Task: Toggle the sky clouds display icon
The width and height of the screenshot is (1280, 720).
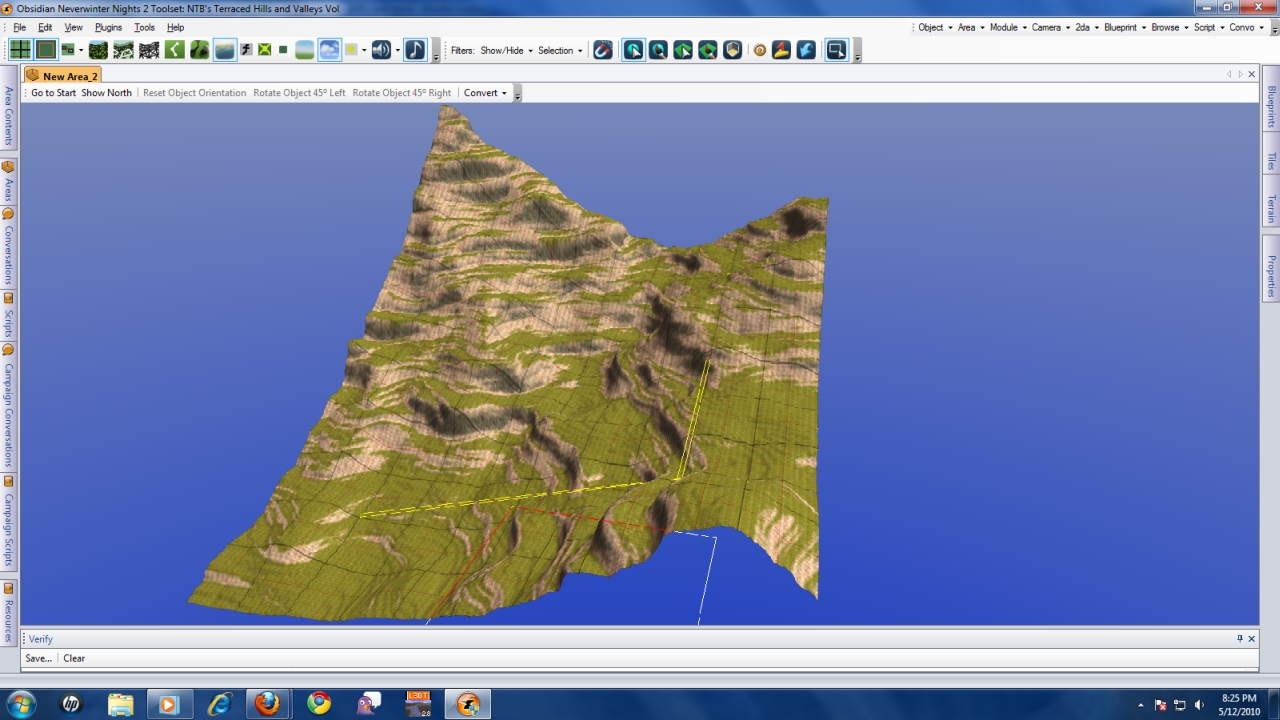Action: pyautogui.click(x=329, y=50)
